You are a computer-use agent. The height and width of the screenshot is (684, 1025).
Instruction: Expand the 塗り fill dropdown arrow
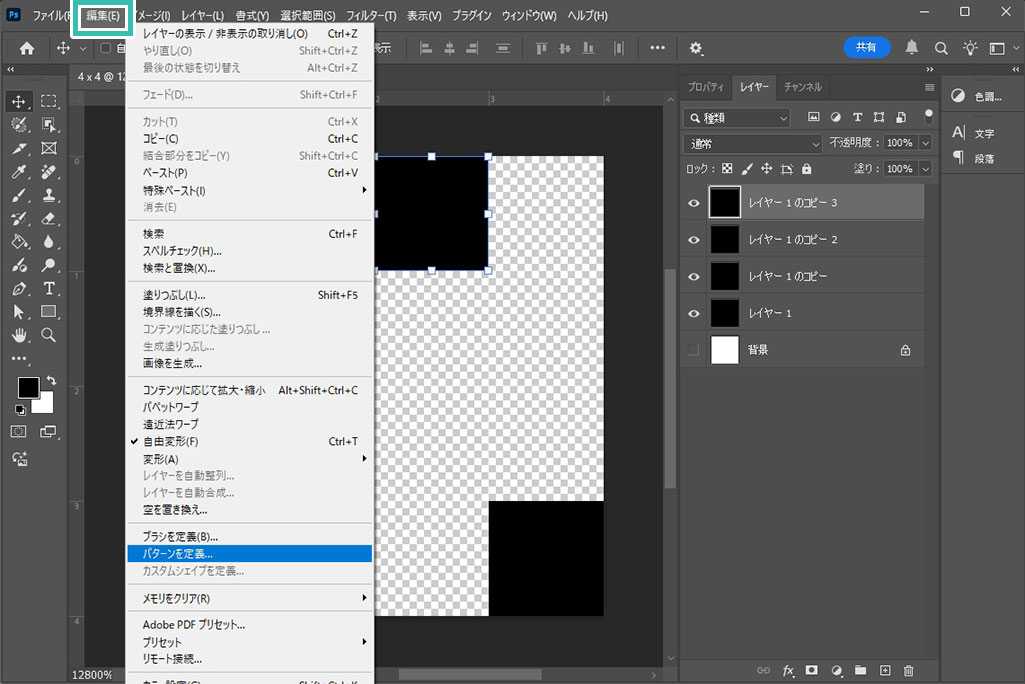point(926,169)
